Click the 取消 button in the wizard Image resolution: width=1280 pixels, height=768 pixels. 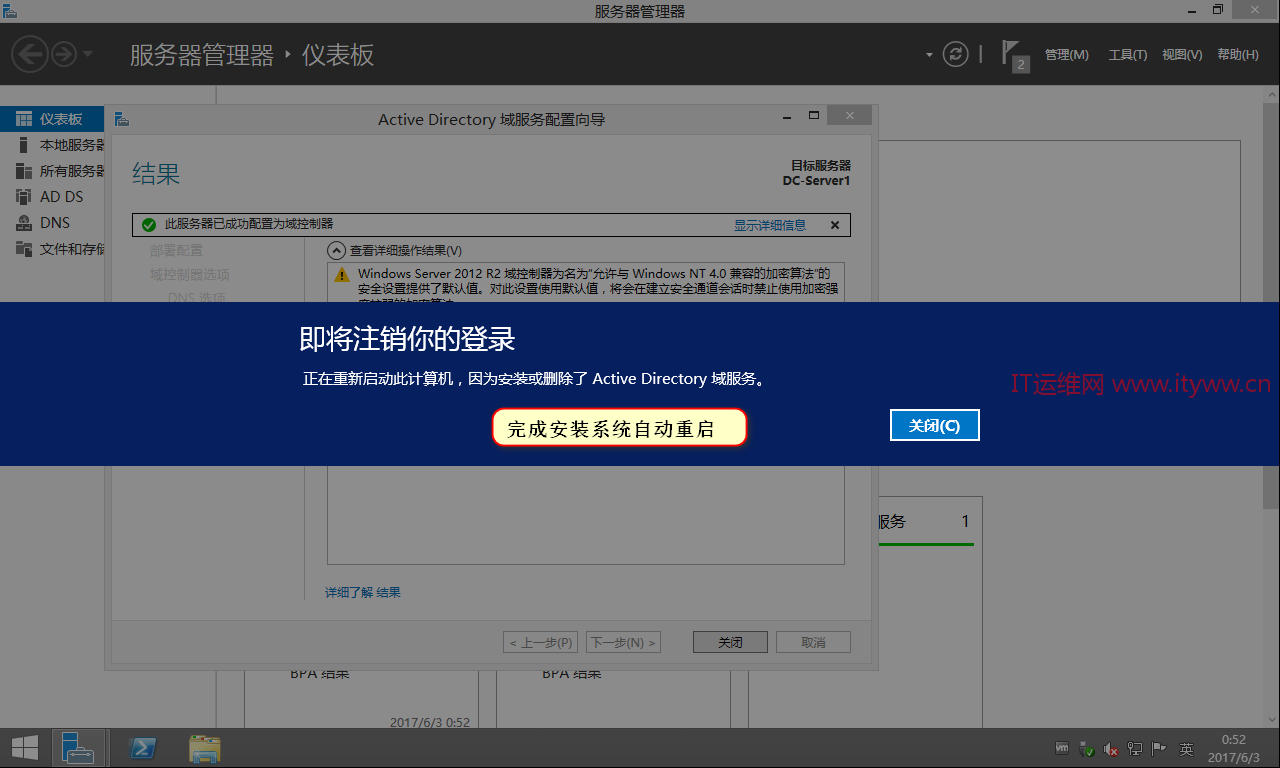(813, 642)
